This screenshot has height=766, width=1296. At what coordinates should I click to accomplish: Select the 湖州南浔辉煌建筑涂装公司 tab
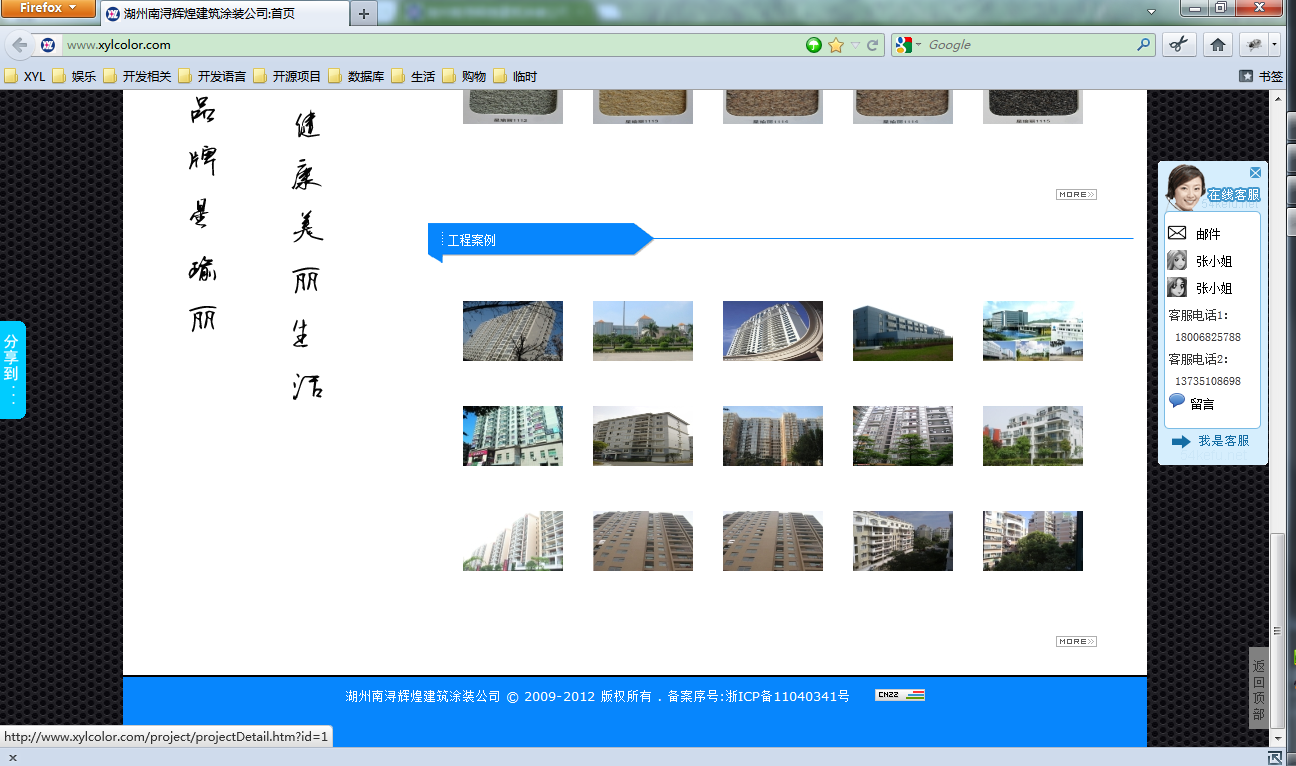[224, 14]
